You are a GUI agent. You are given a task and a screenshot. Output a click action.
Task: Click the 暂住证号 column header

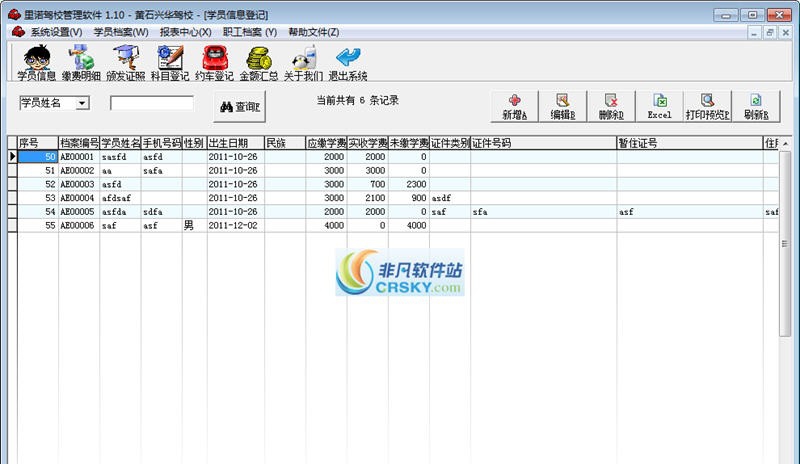click(690, 143)
